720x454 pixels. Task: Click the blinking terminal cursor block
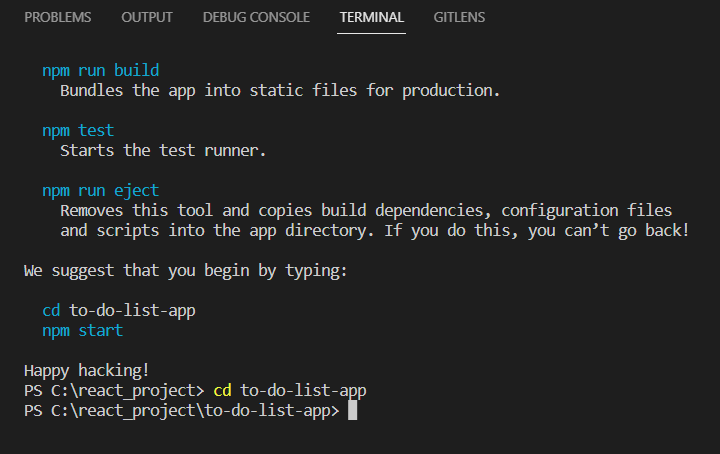(x=352, y=410)
